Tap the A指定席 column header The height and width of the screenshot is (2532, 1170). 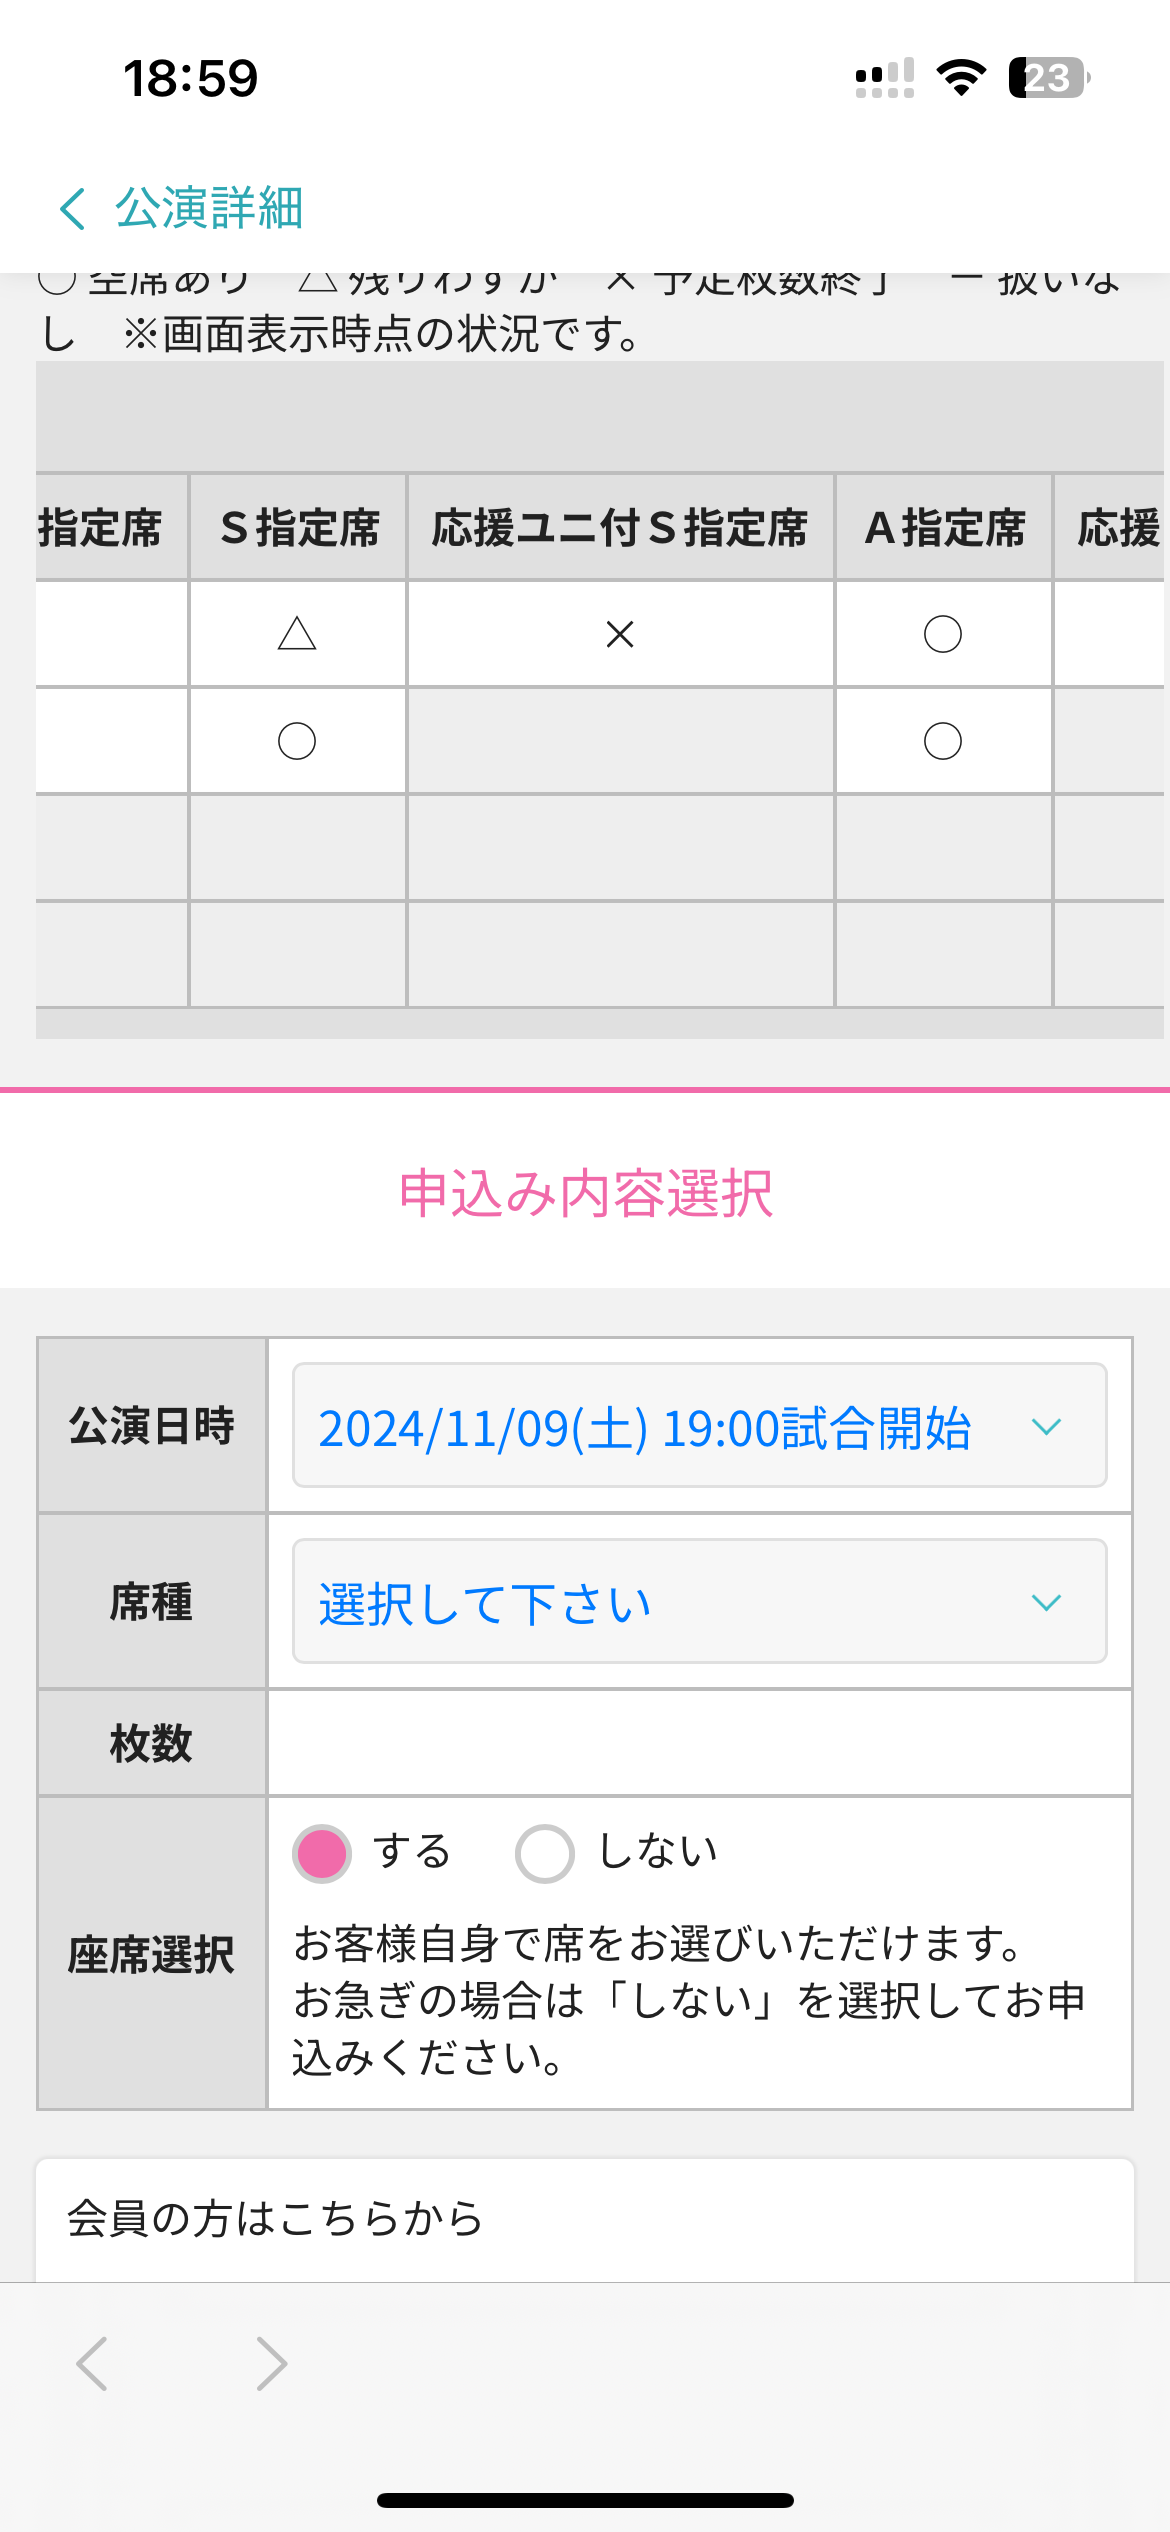944,528
